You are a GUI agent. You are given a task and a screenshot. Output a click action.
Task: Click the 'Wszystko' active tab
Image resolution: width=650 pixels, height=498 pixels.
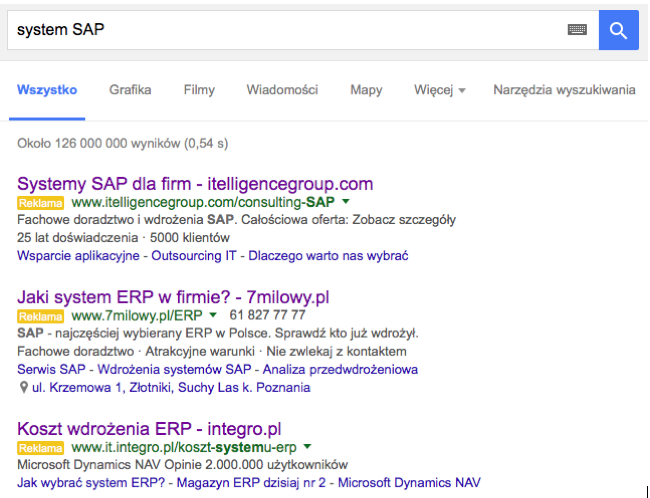point(47,90)
